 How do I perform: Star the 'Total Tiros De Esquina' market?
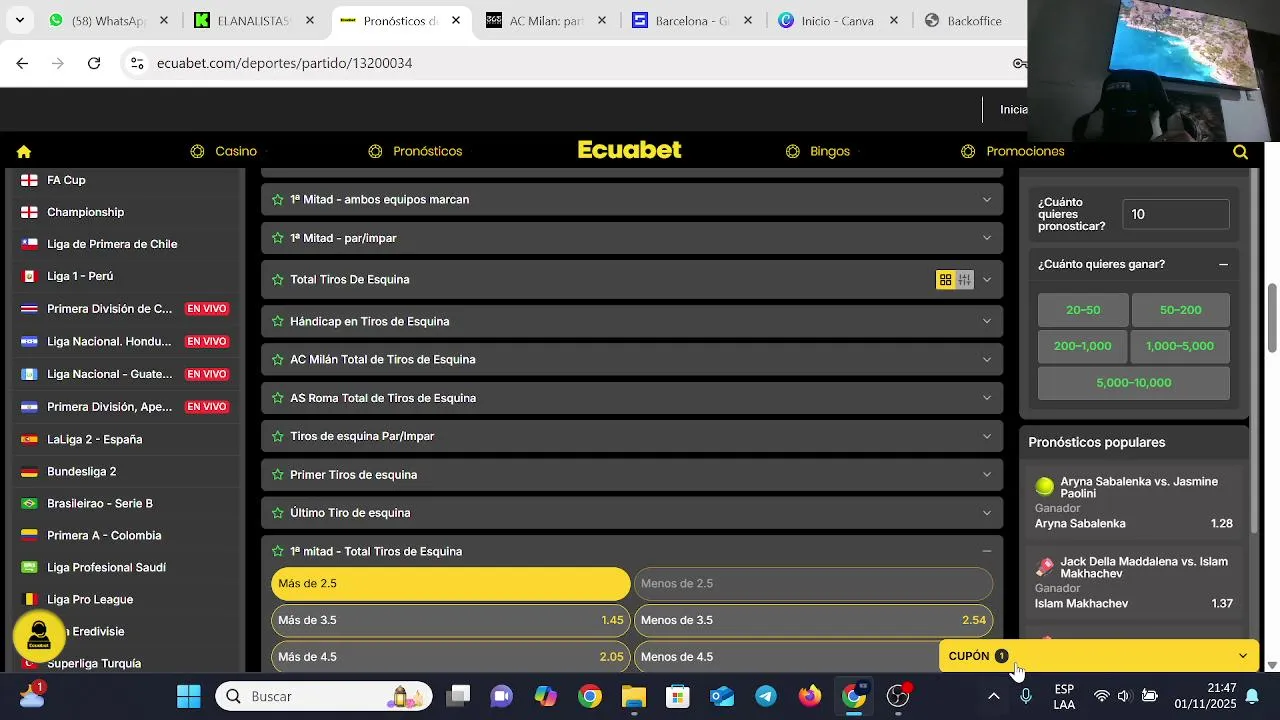[x=278, y=280]
